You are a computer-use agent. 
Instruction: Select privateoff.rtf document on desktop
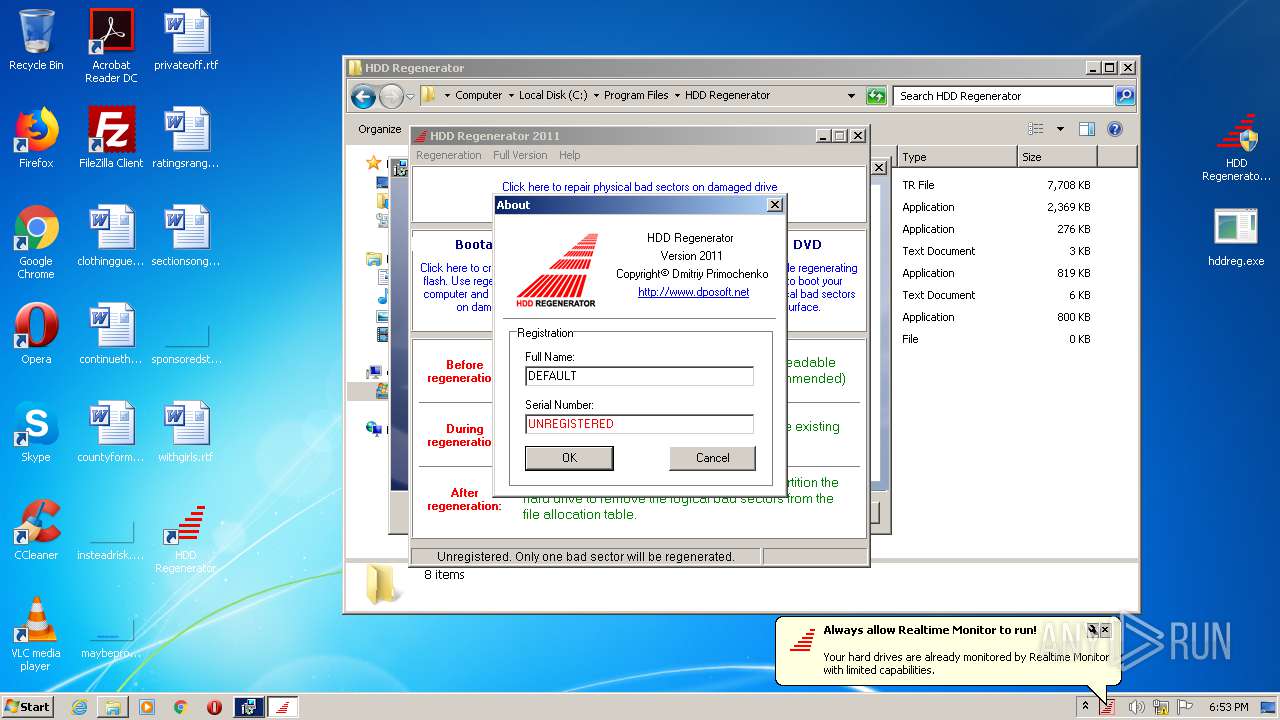(x=186, y=40)
